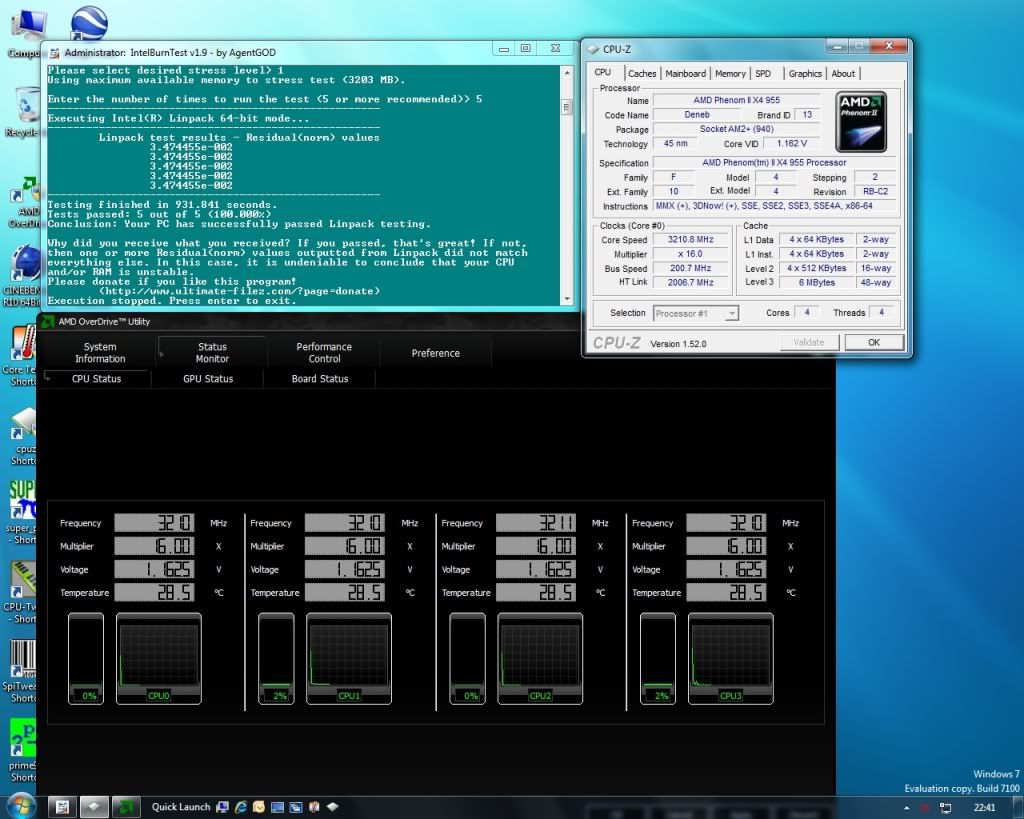Click CPU1 2% load bar
Screen dimensions: 1024x819
[x=276, y=658]
